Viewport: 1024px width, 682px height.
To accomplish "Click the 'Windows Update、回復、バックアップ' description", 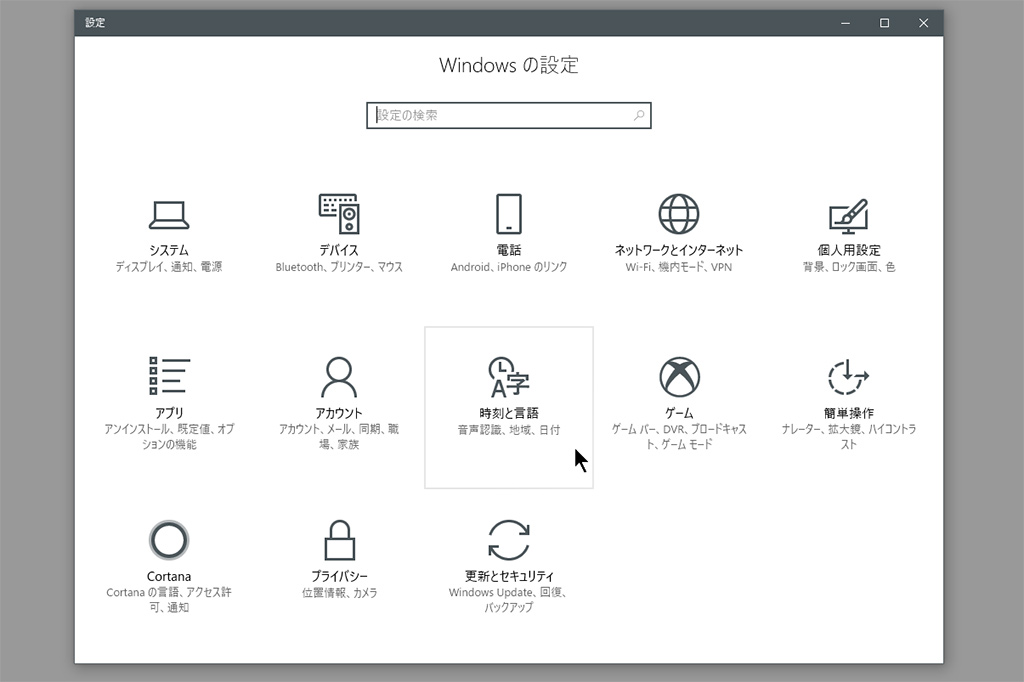I will [509, 600].
